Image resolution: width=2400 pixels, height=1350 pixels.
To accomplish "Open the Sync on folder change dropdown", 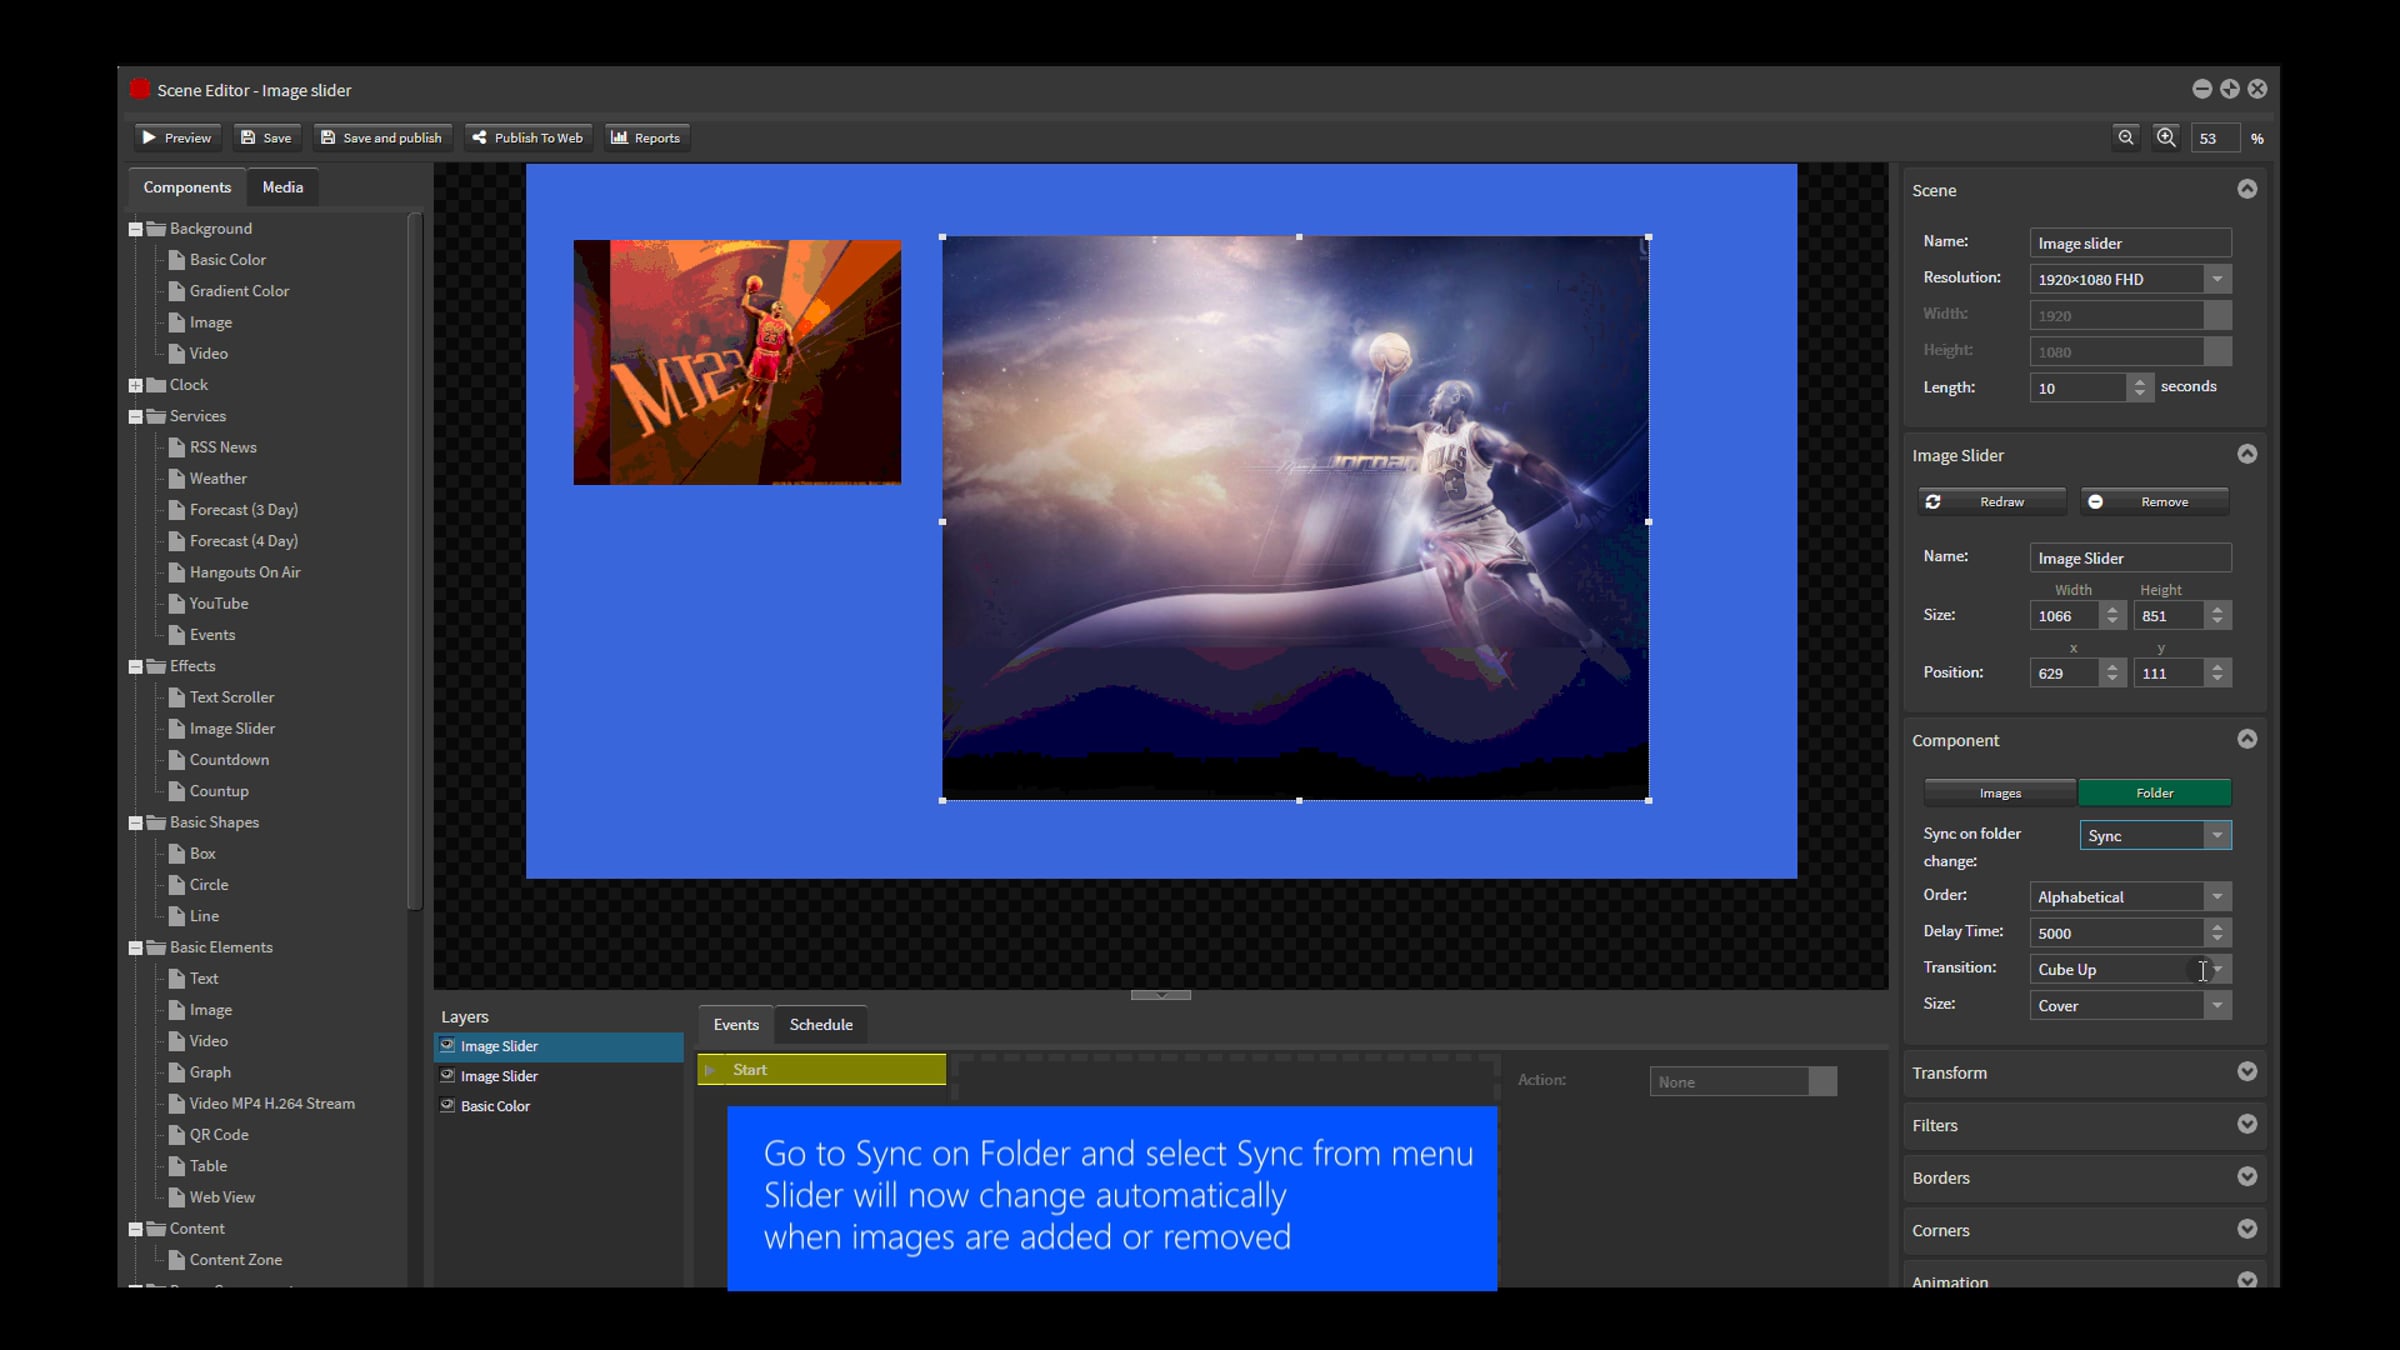I will pyautogui.click(x=2217, y=835).
